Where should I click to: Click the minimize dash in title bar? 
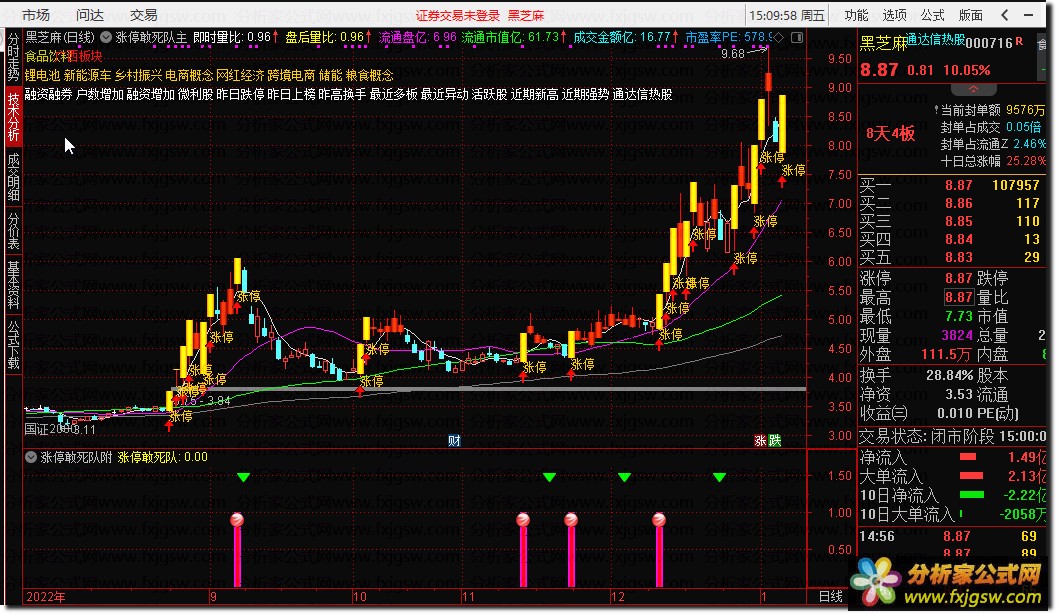click(1028, 14)
